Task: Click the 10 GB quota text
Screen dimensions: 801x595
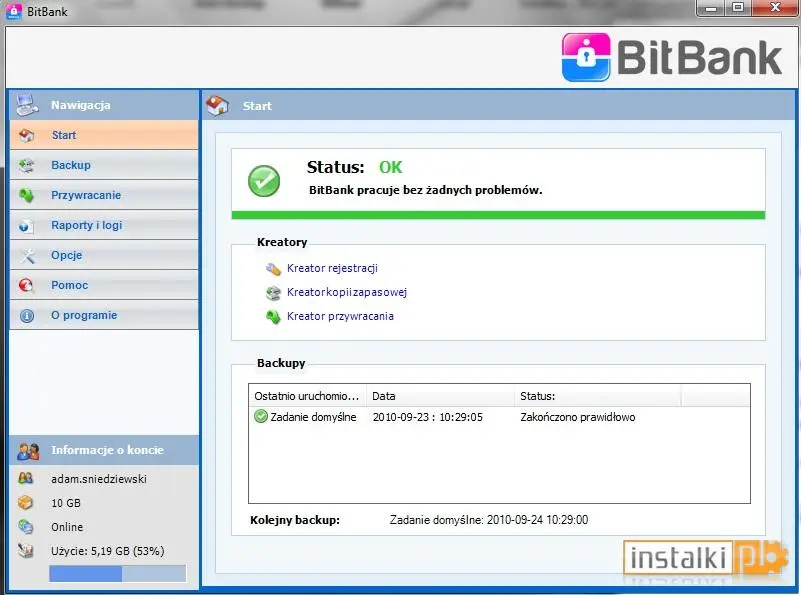Action: pos(66,503)
